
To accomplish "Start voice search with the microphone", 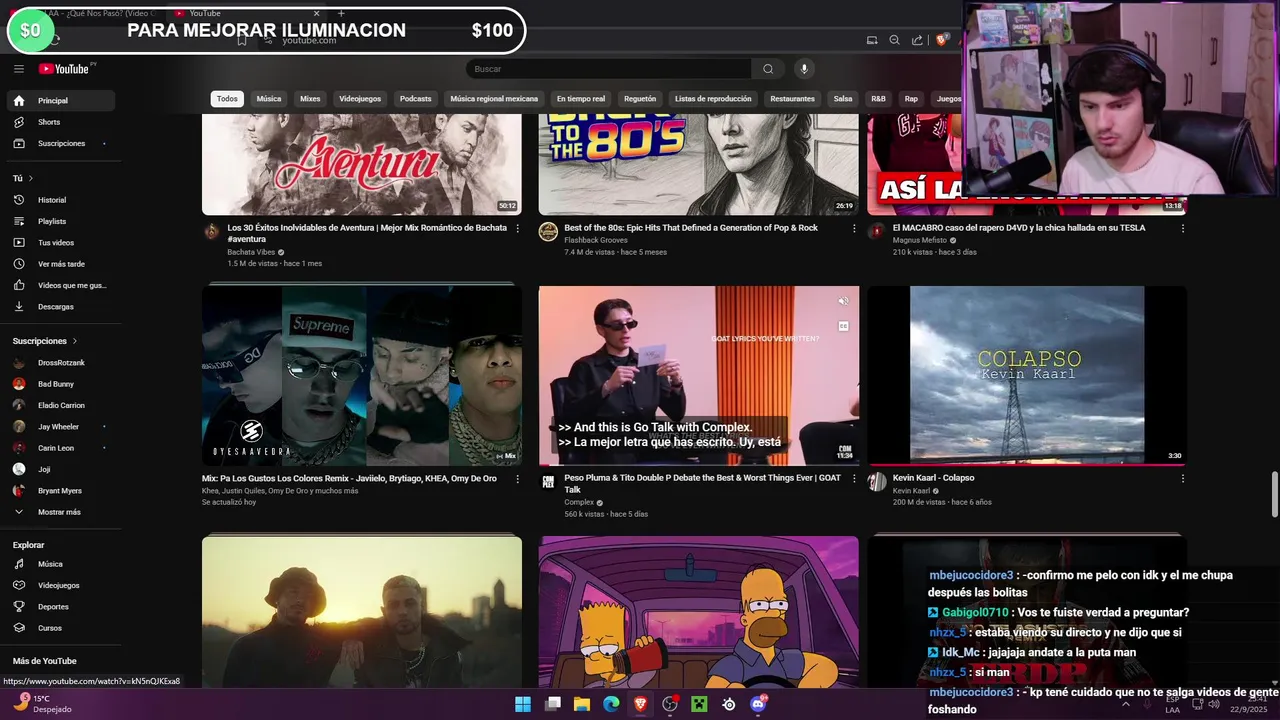I will (x=803, y=69).
